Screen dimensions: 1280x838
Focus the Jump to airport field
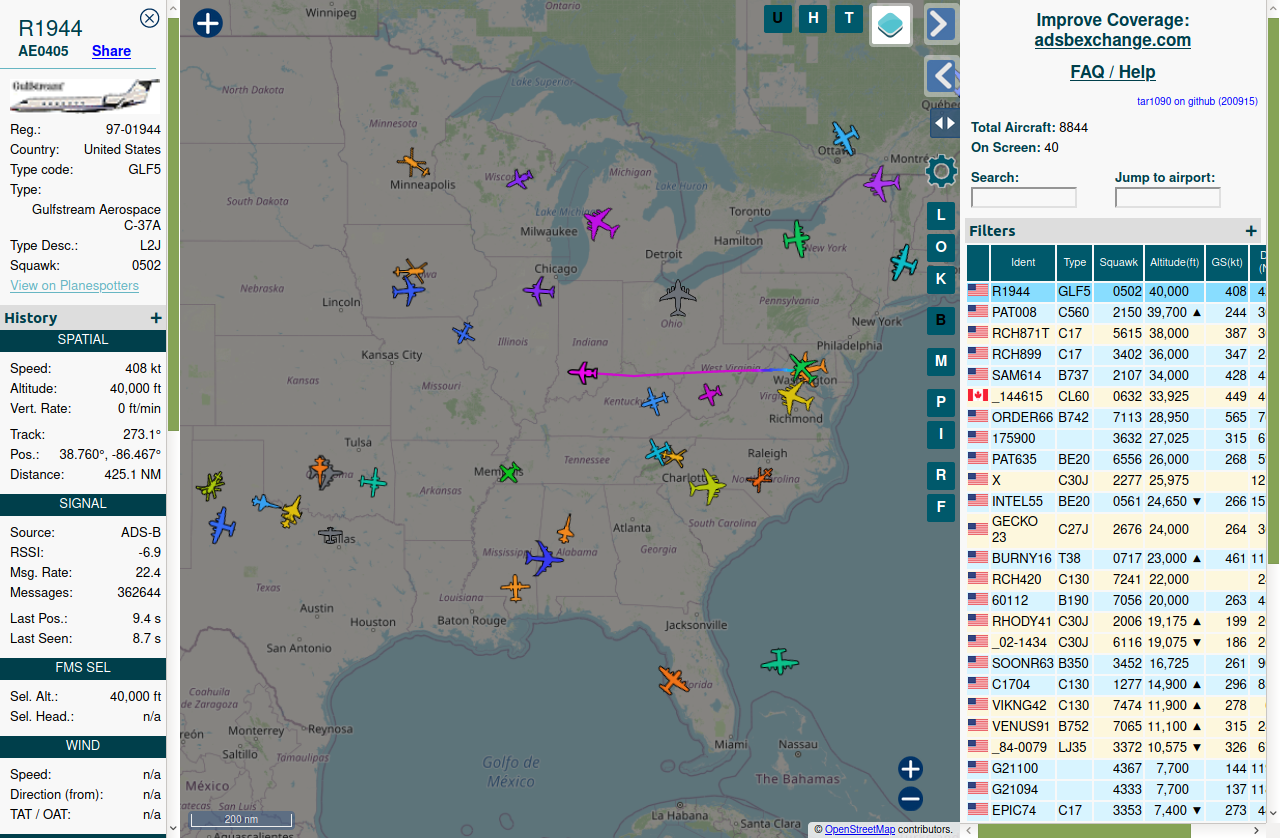coord(1167,198)
